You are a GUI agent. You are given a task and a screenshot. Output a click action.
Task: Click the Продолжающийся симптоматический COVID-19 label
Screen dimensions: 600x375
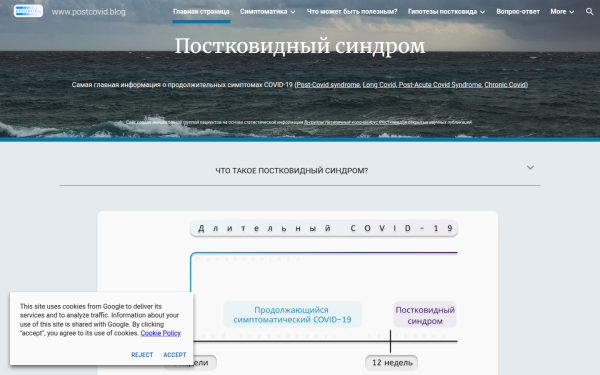click(292, 315)
